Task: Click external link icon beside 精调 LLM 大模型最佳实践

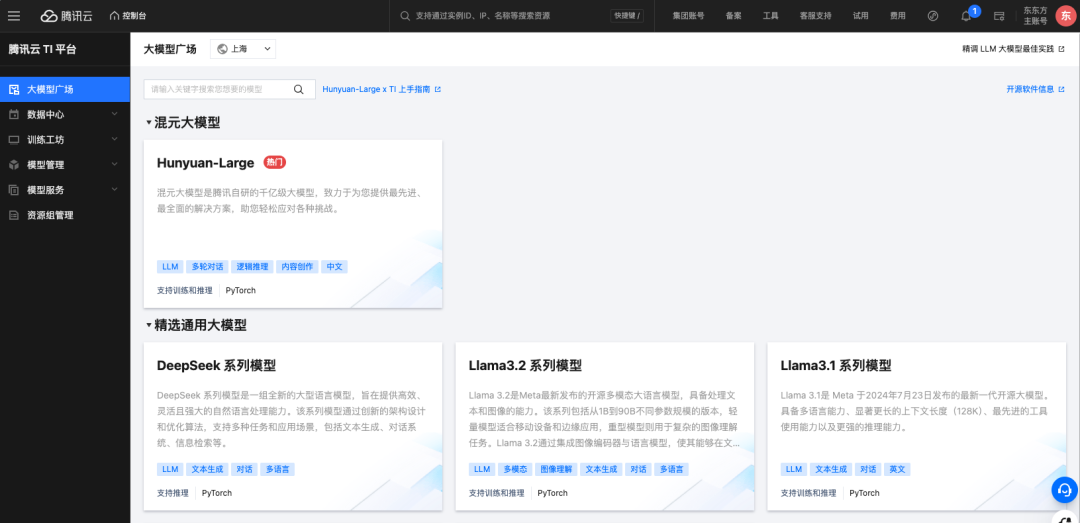Action: pyautogui.click(x=1061, y=49)
